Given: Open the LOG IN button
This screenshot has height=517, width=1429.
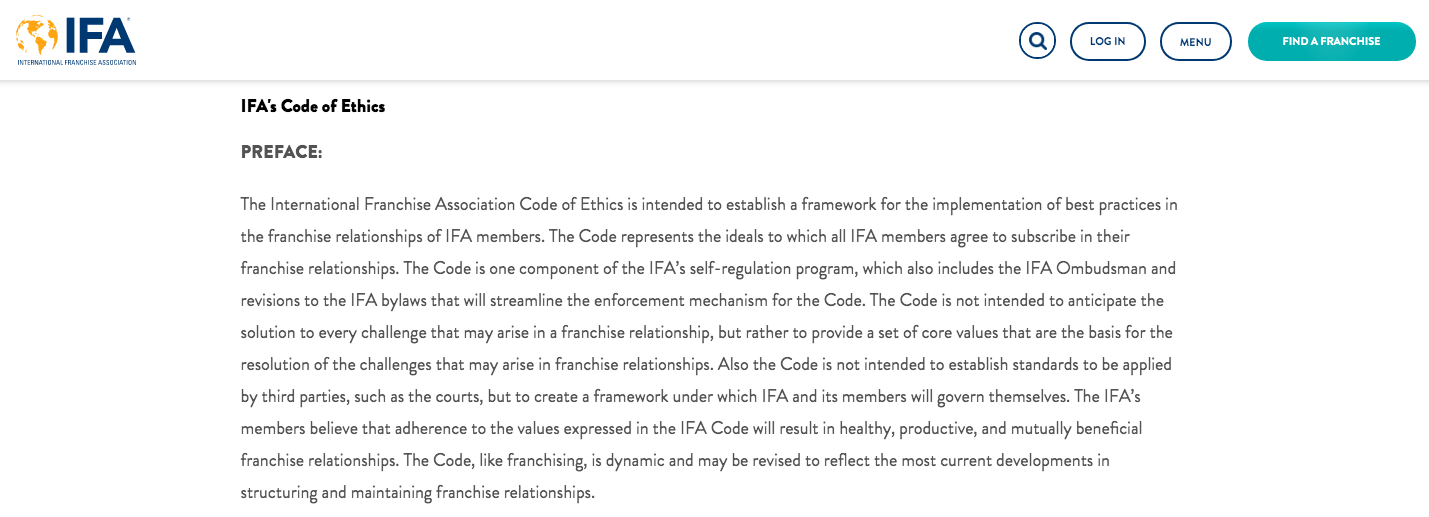Looking at the screenshot, I should [x=1107, y=41].
